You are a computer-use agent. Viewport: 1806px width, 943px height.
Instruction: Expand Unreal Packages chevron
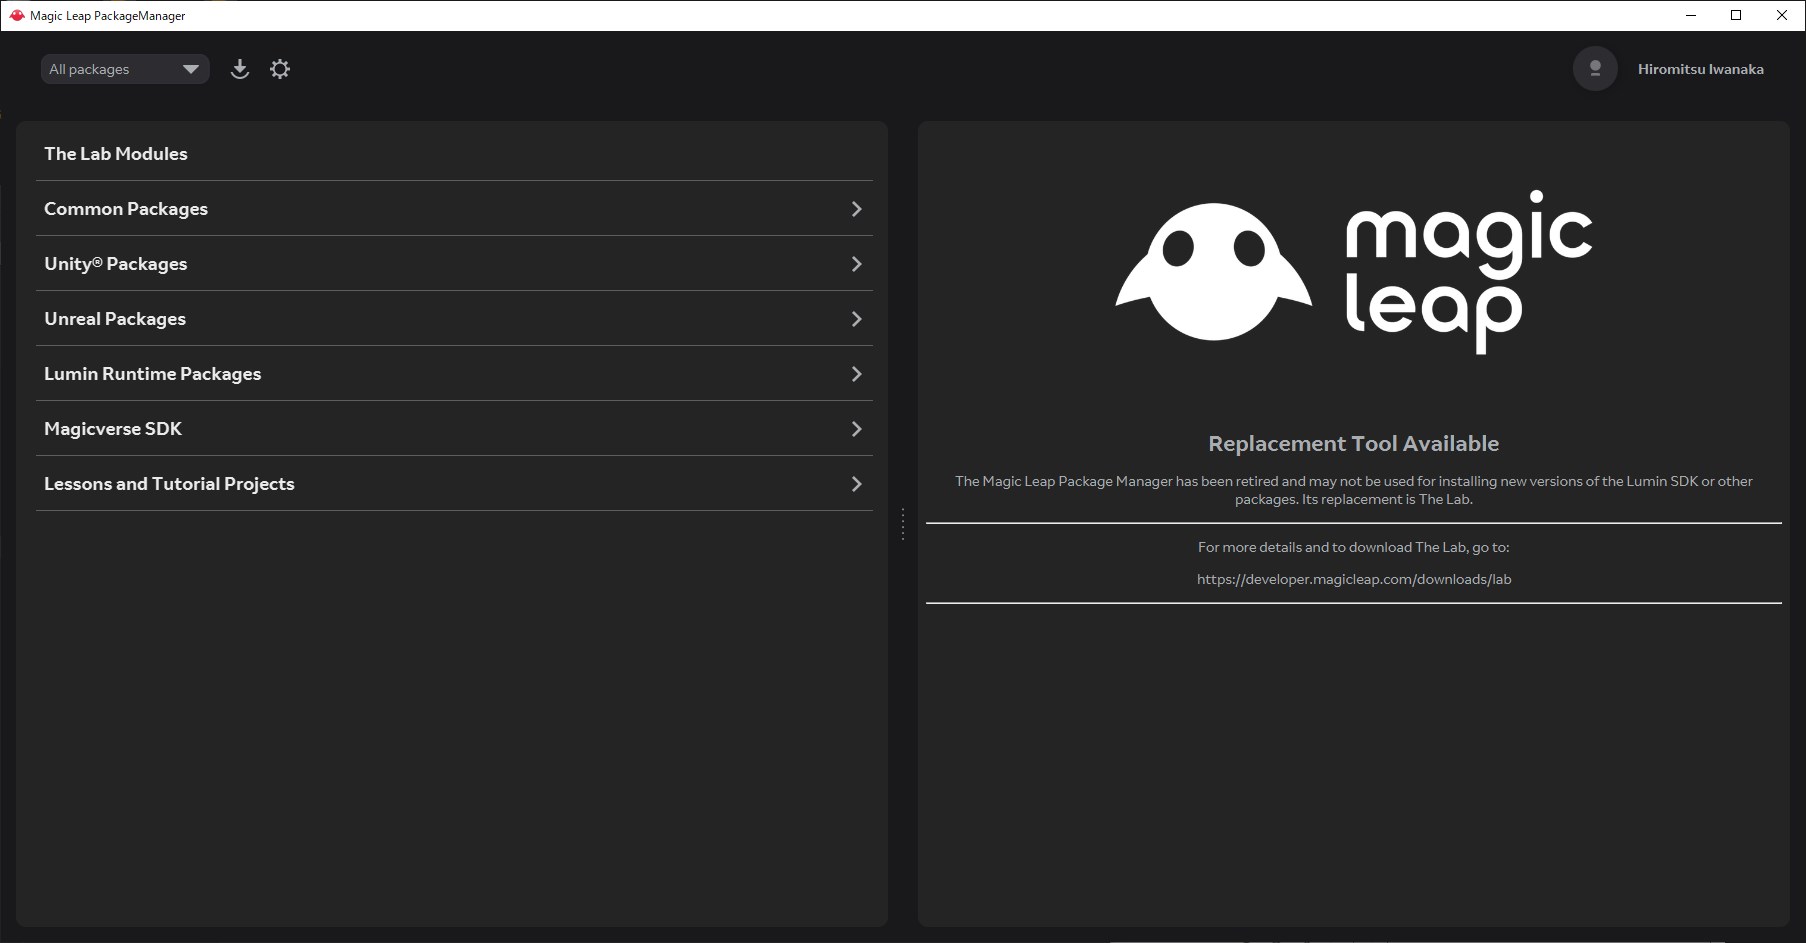(x=856, y=319)
